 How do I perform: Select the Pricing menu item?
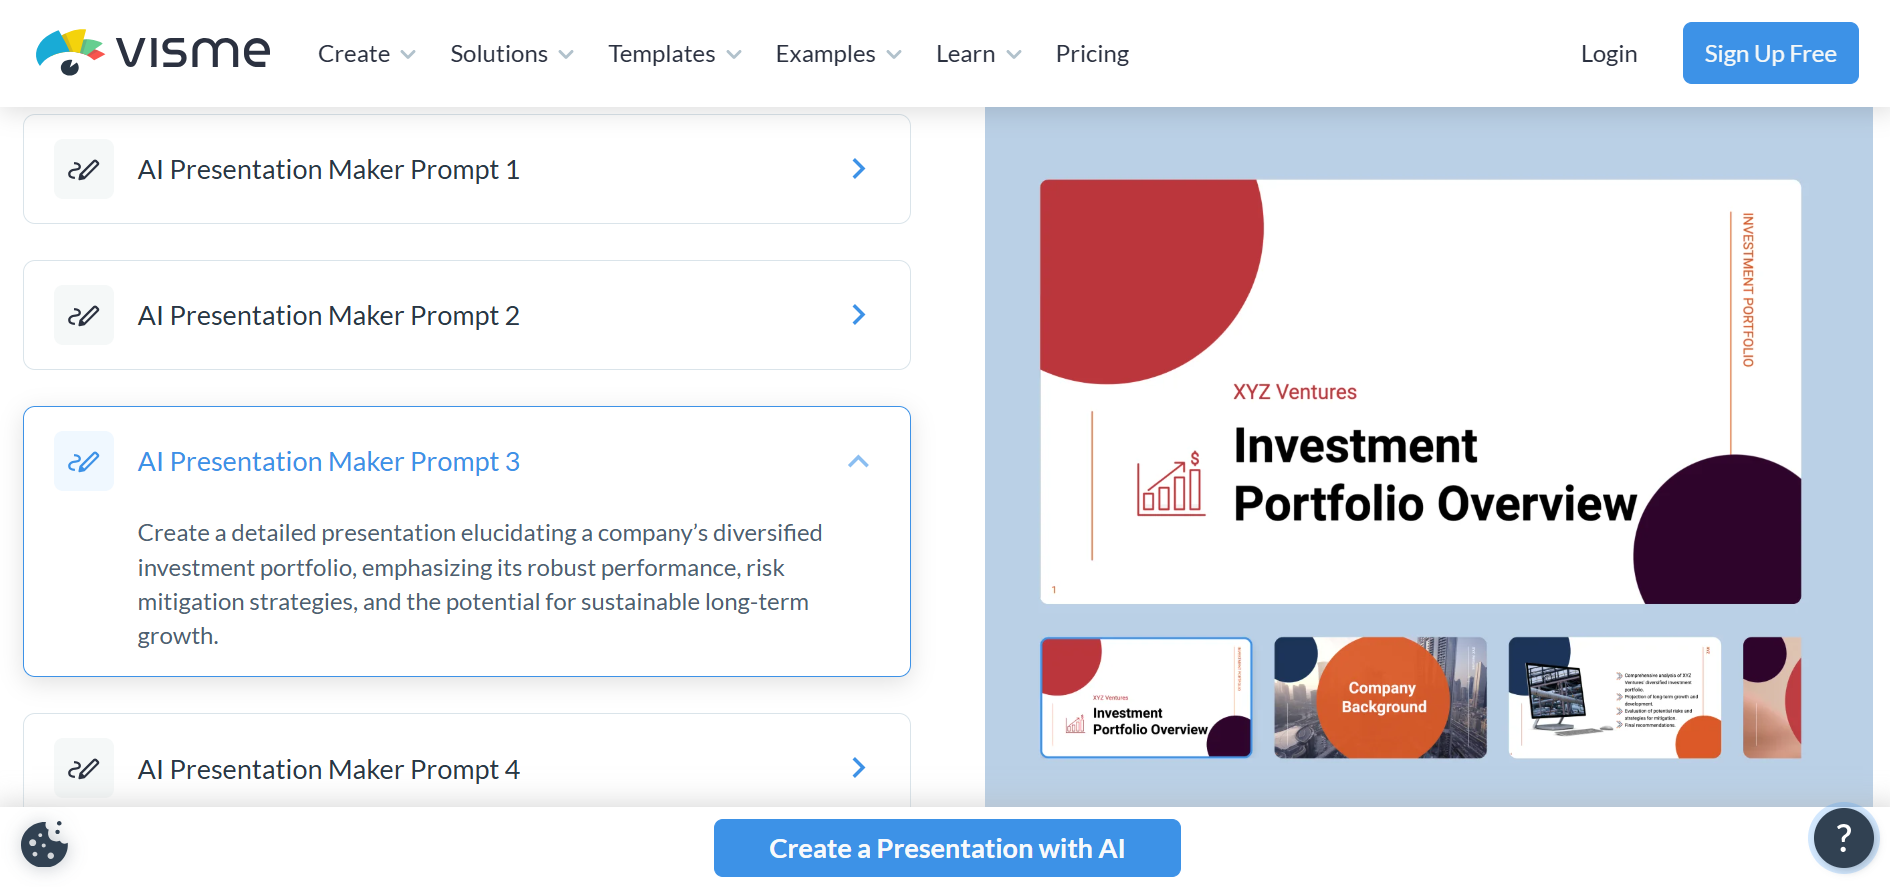pos(1092,53)
